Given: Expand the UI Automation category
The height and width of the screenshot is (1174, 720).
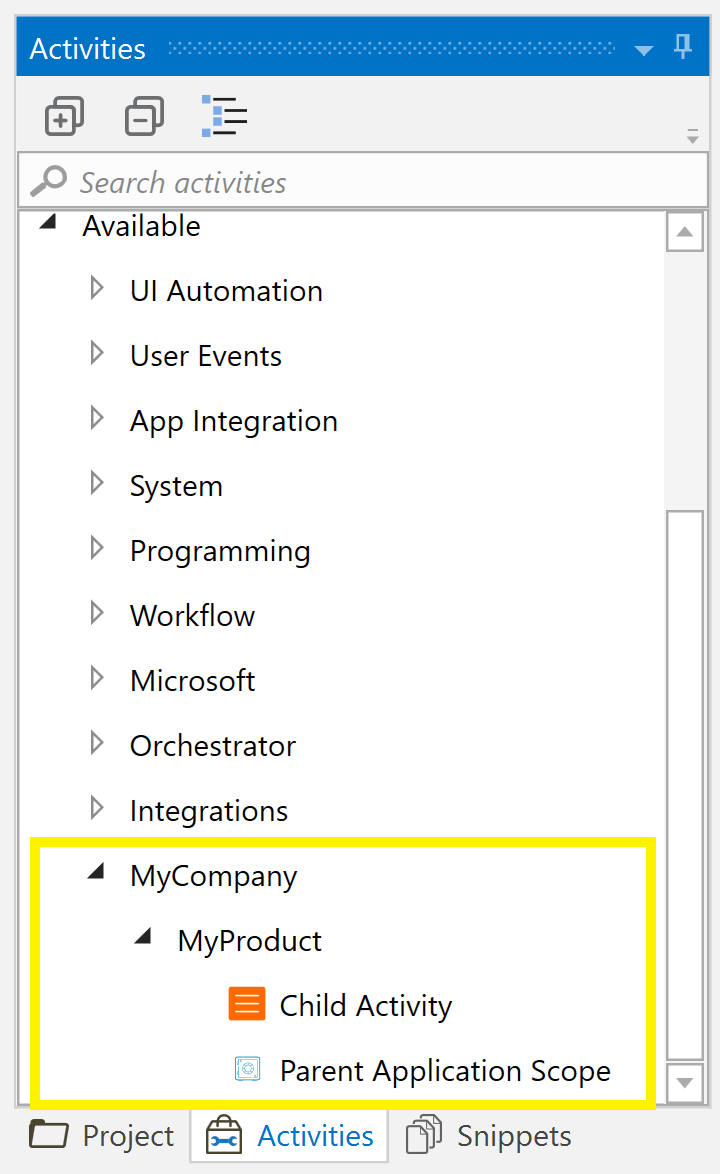Looking at the screenshot, I should click(96, 287).
